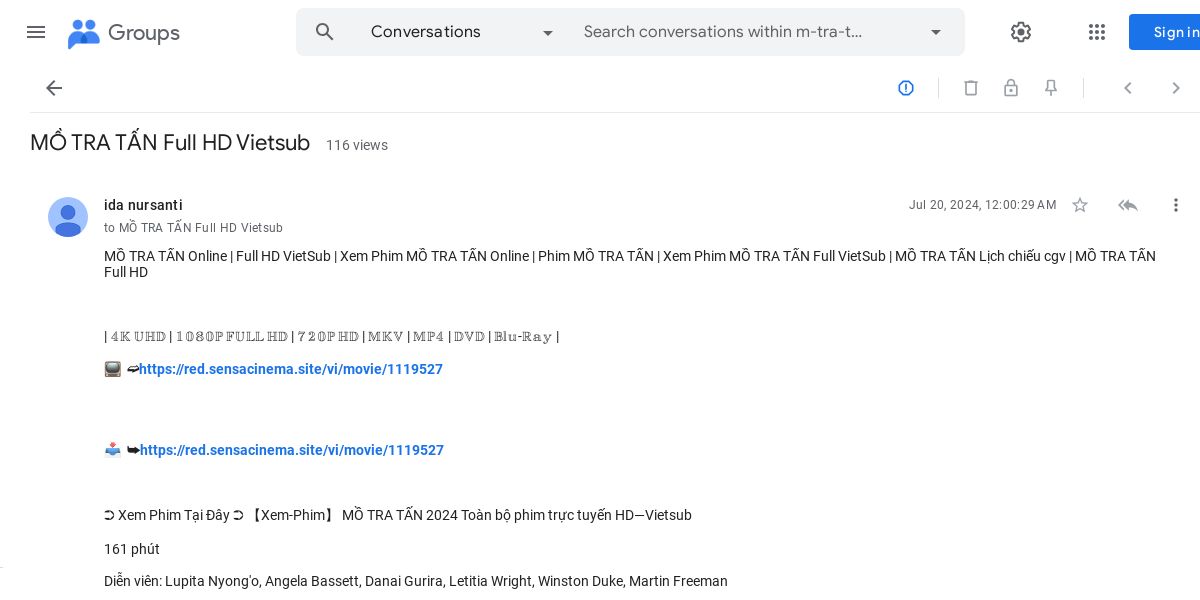This screenshot has width=1200, height=600.
Task: Click the Google Groups logo
Action: pyautogui.click(x=124, y=33)
